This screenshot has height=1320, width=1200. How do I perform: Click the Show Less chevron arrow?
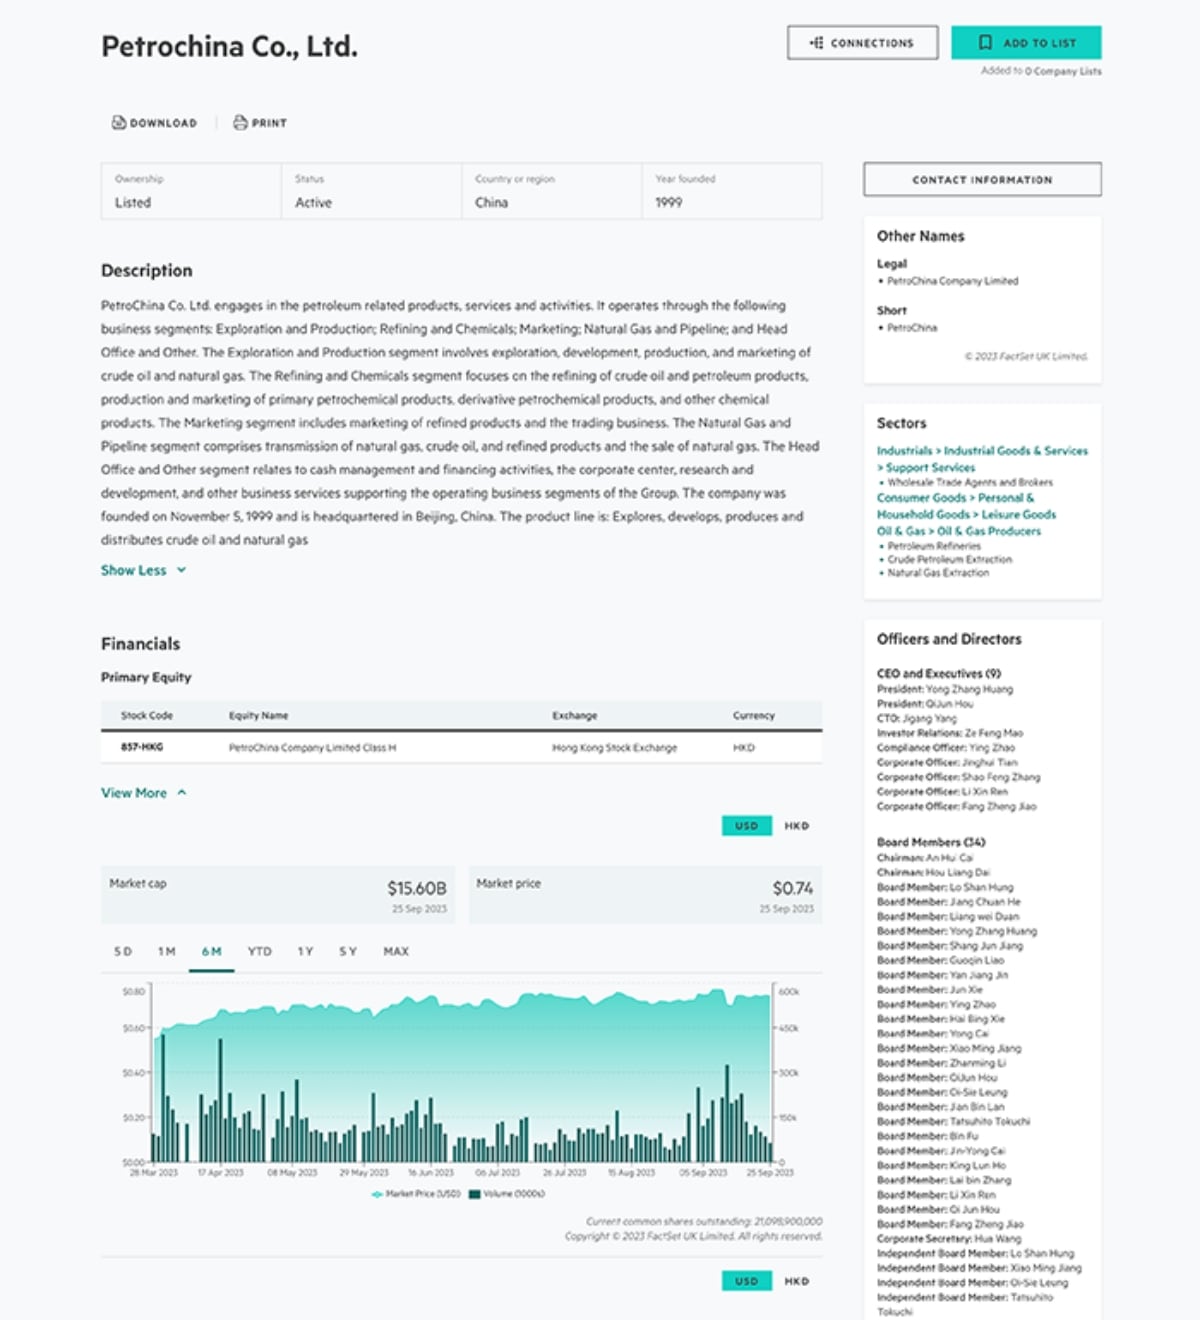point(181,570)
